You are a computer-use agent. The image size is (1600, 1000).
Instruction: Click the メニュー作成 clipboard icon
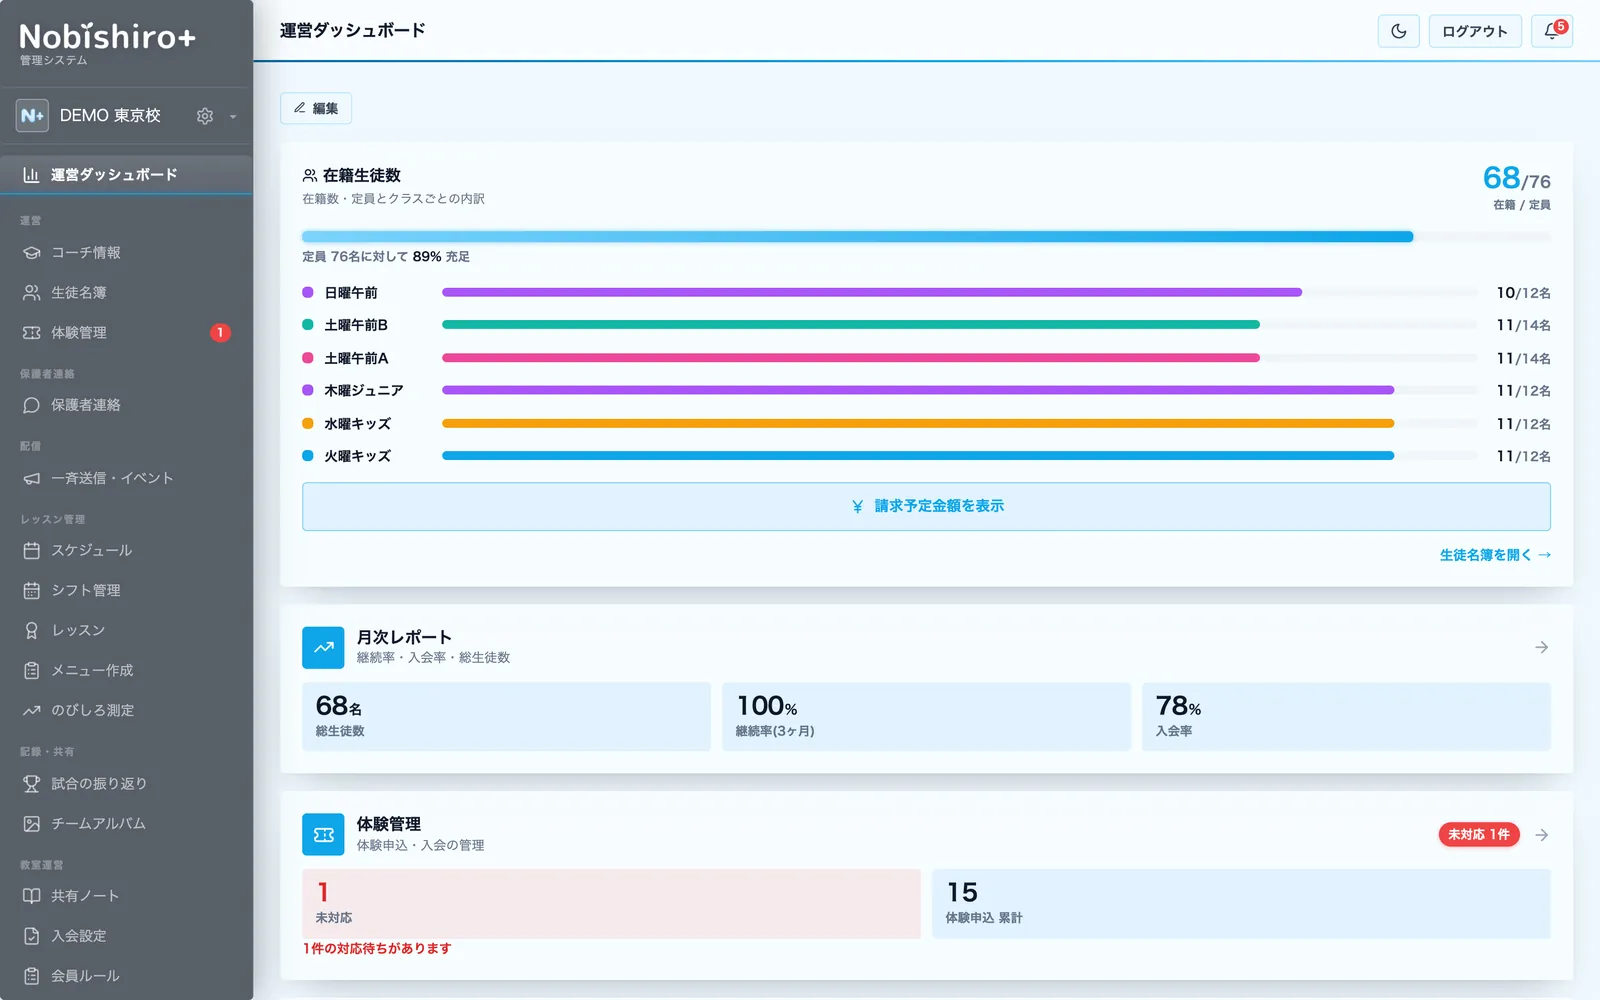coord(32,670)
